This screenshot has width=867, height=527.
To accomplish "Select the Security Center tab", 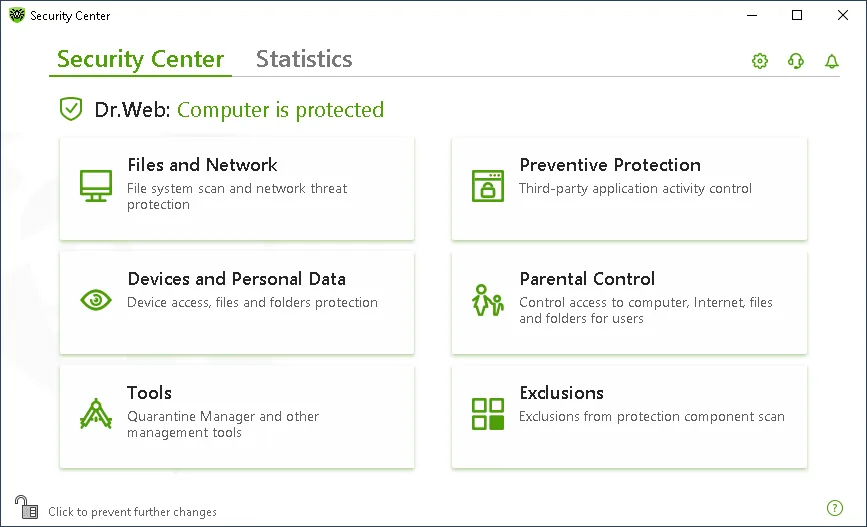I will click(140, 59).
